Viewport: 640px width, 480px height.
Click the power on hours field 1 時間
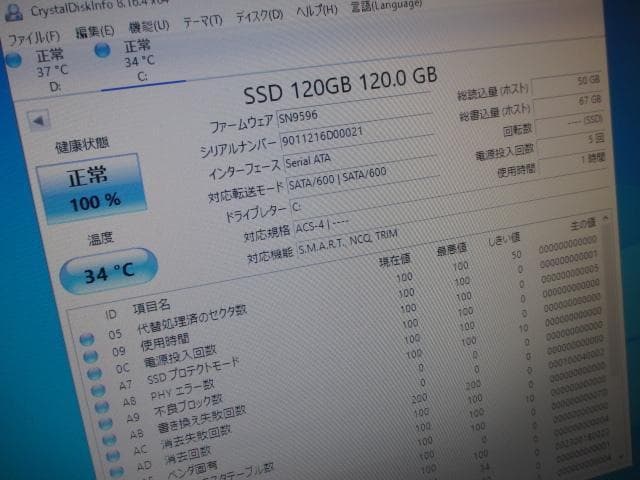click(574, 163)
